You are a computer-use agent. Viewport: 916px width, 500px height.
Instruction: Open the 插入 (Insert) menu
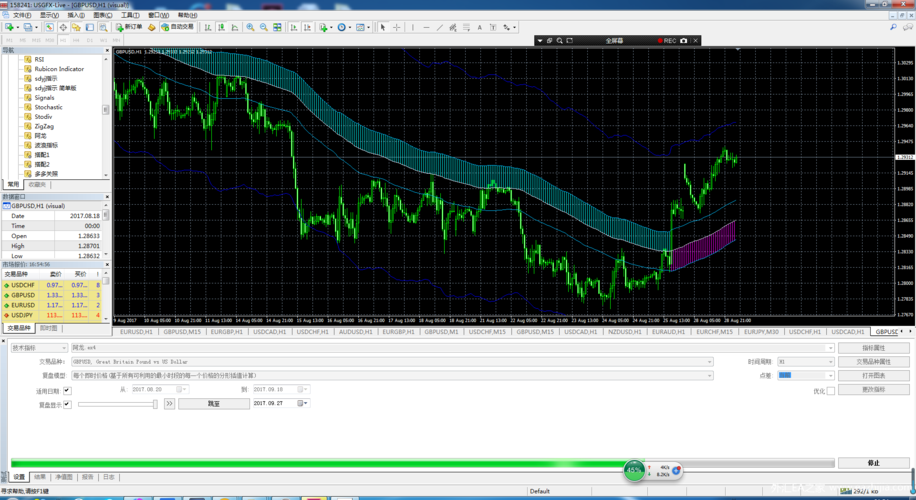[76, 15]
